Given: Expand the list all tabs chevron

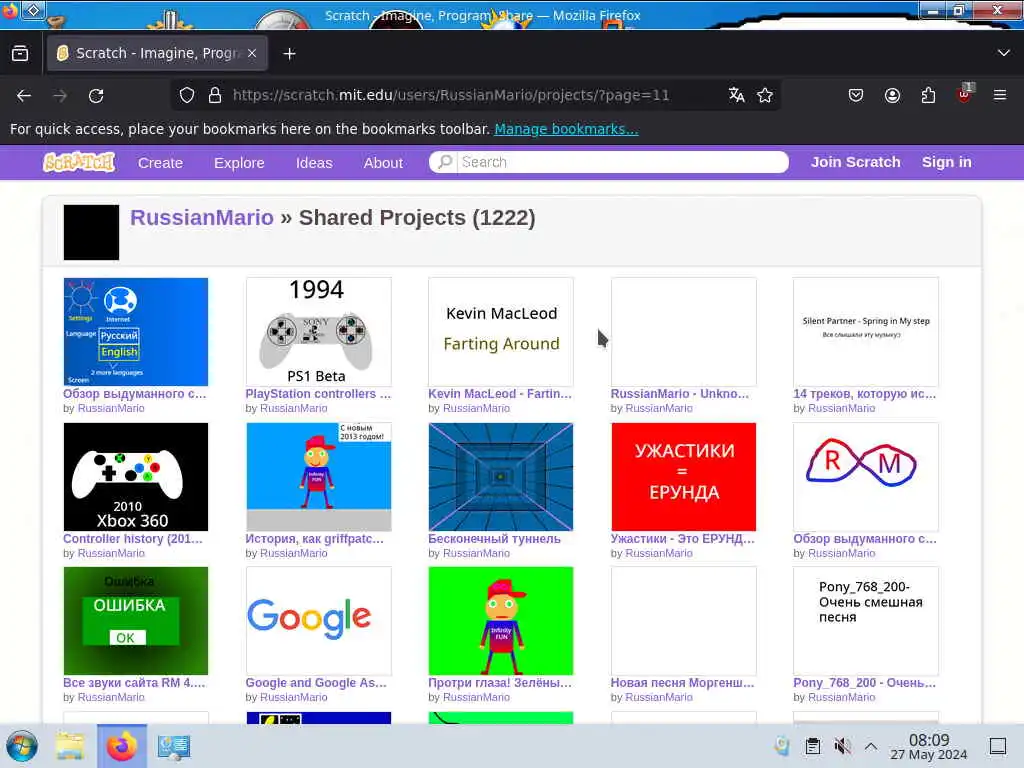Looking at the screenshot, I should 1004,53.
